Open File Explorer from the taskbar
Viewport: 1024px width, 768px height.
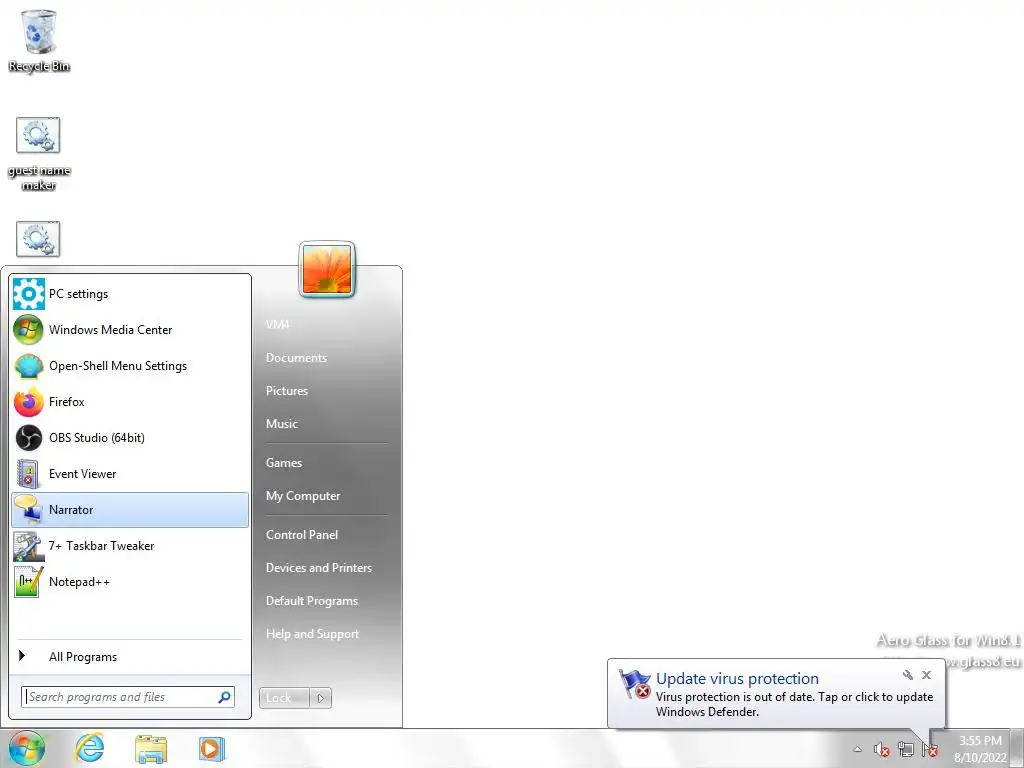(x=151, y=748)
